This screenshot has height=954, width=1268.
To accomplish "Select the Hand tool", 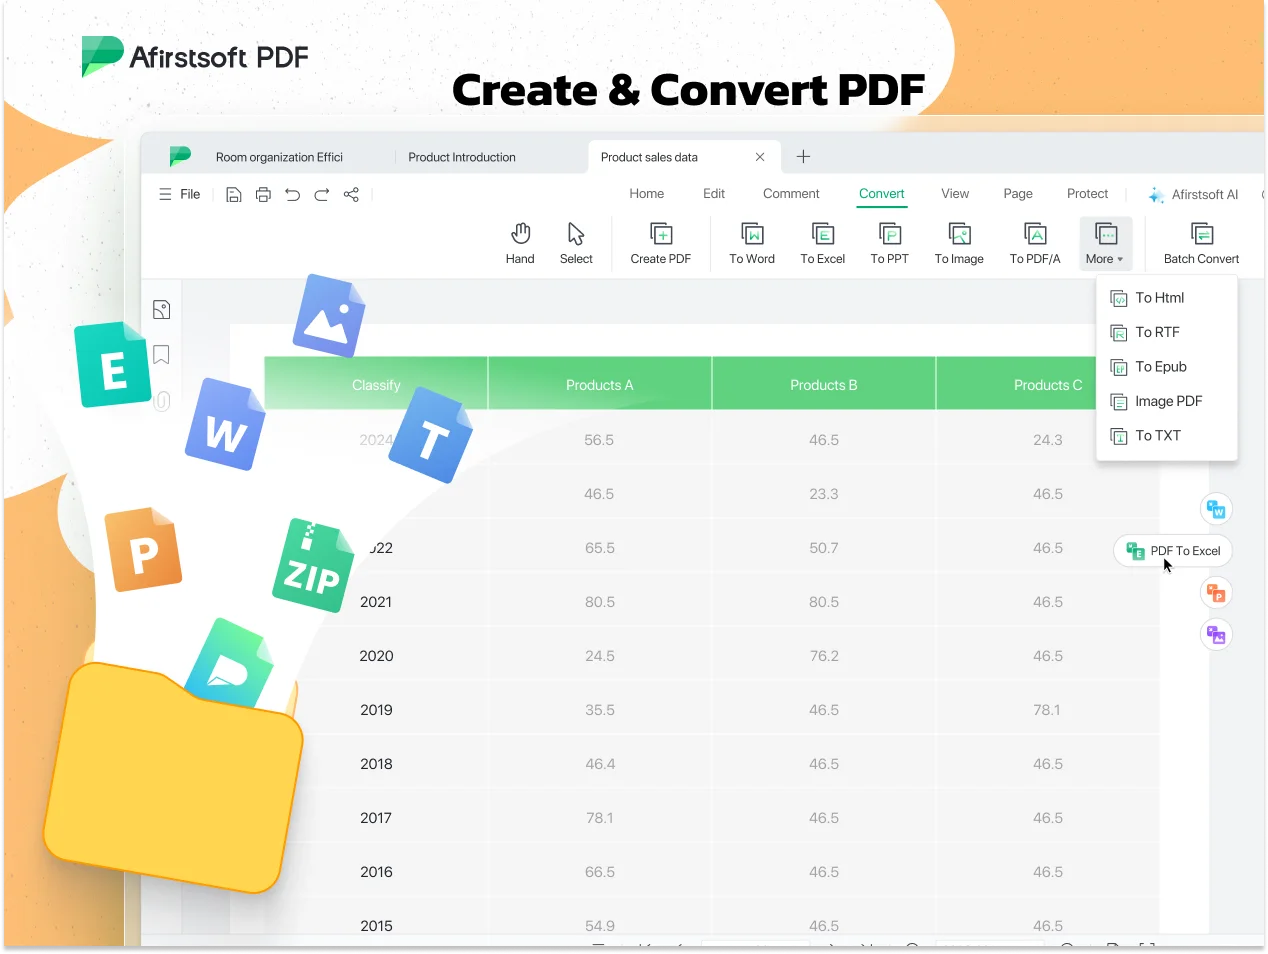I will click(520, 243).
